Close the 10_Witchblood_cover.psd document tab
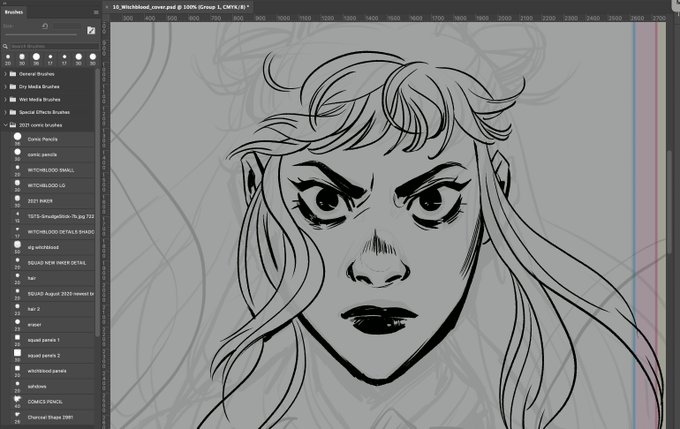680x429 pixels. tap(107, 7)
